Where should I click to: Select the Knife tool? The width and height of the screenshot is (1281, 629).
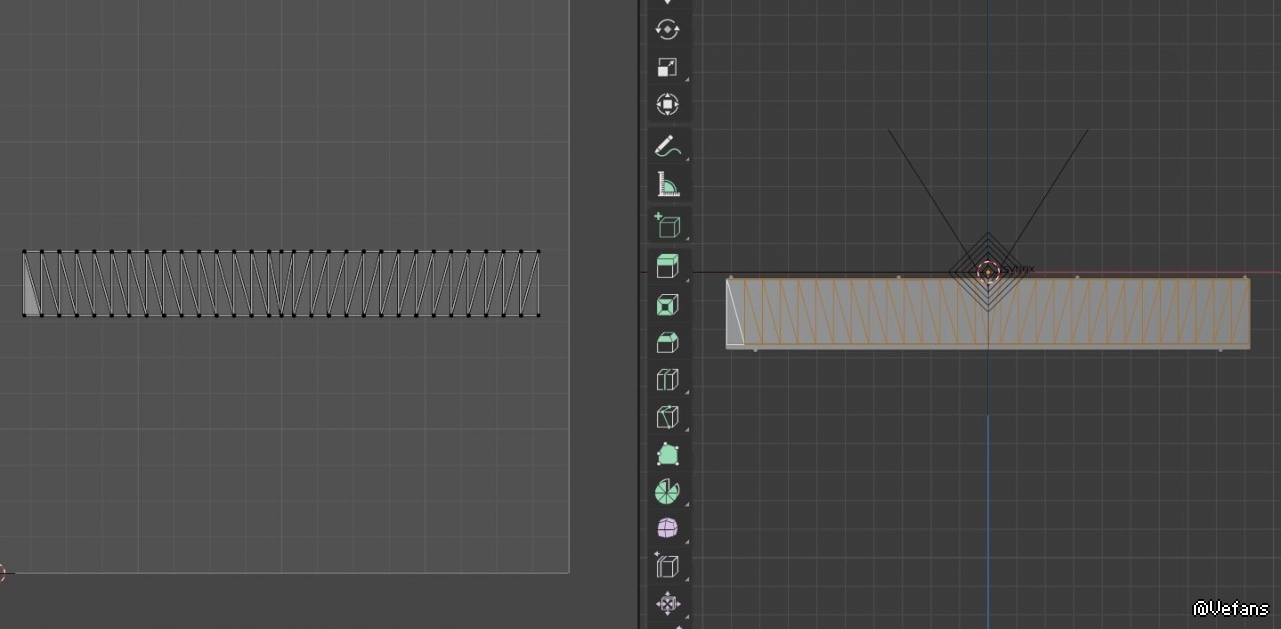pos(667,417)
